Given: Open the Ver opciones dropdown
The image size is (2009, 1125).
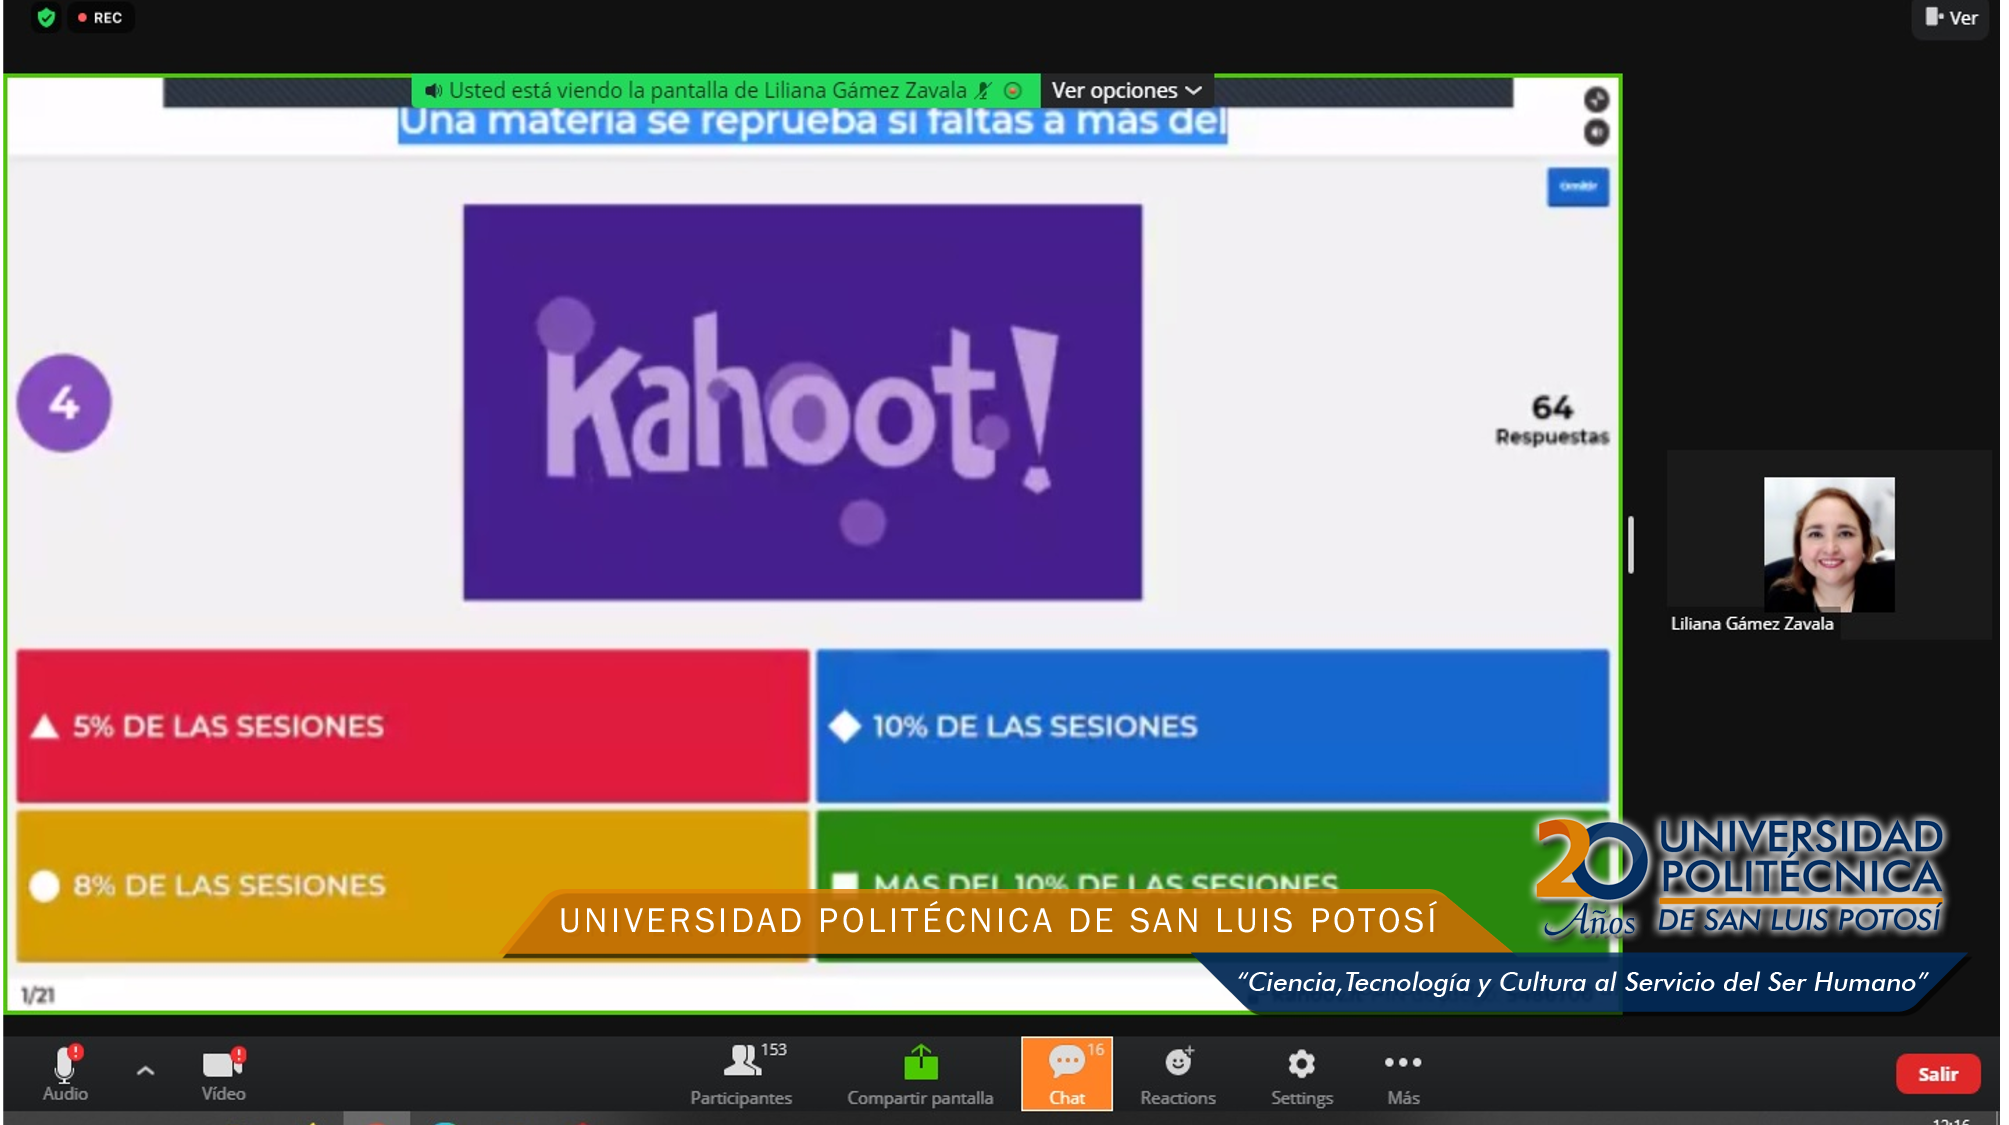Looking at the screenshot, I should (1126, 90).
